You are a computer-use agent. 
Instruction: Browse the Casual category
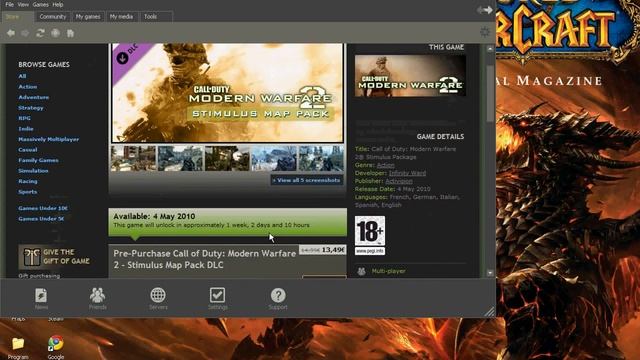point(28,150)
